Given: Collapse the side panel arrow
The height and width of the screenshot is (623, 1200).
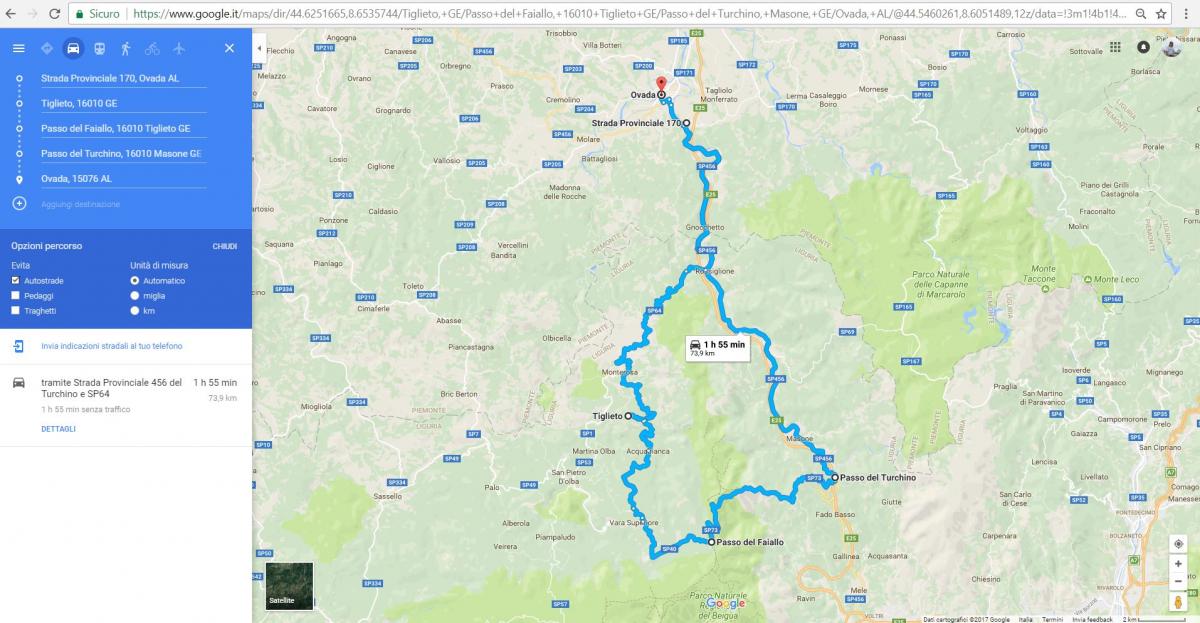Looking at the screenshot, I should point(259,48).
